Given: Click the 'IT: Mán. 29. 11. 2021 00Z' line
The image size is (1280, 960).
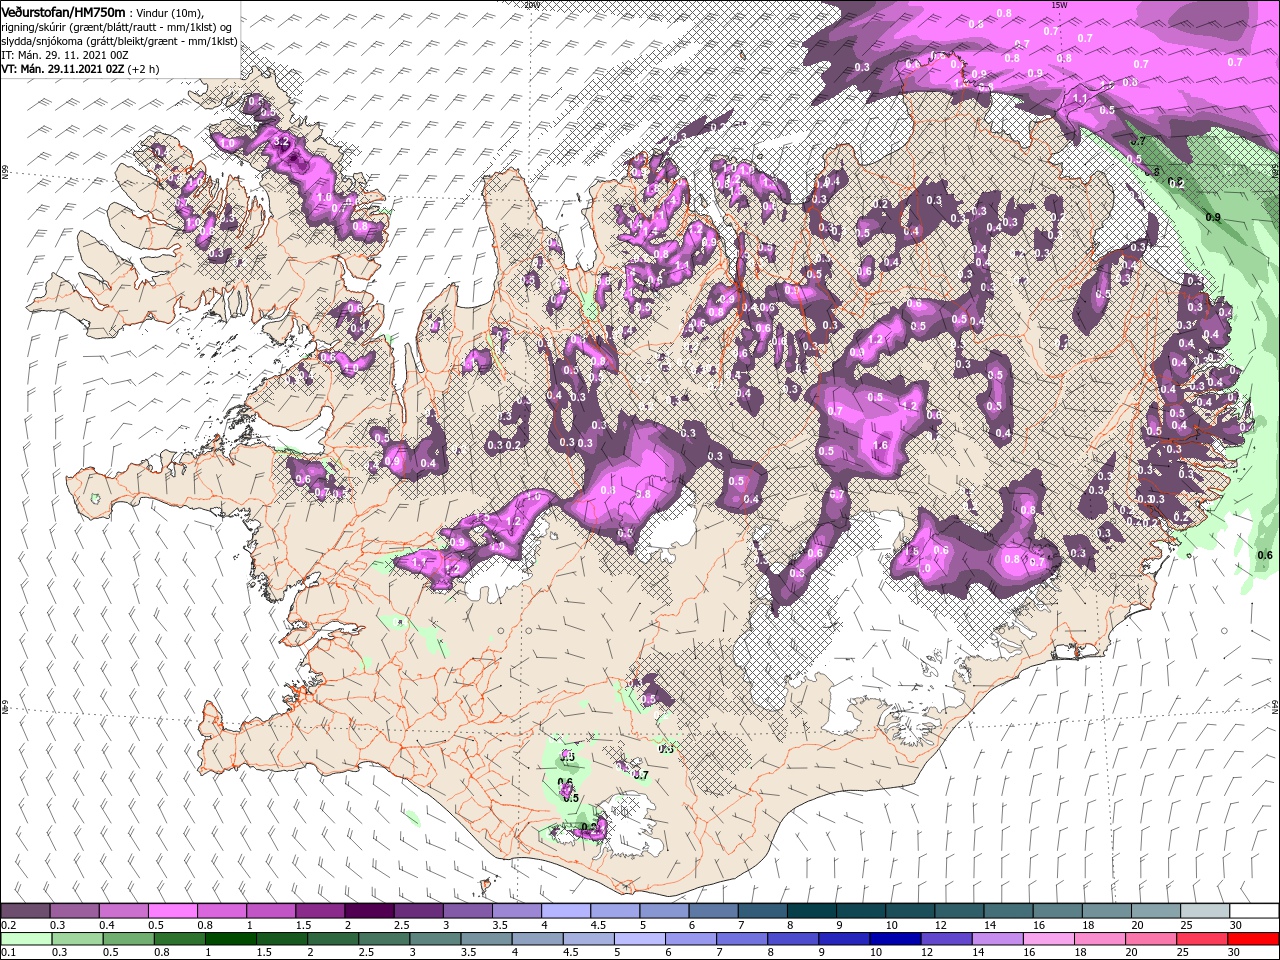Looking at the screenshot, I should [x=64, y=55].
